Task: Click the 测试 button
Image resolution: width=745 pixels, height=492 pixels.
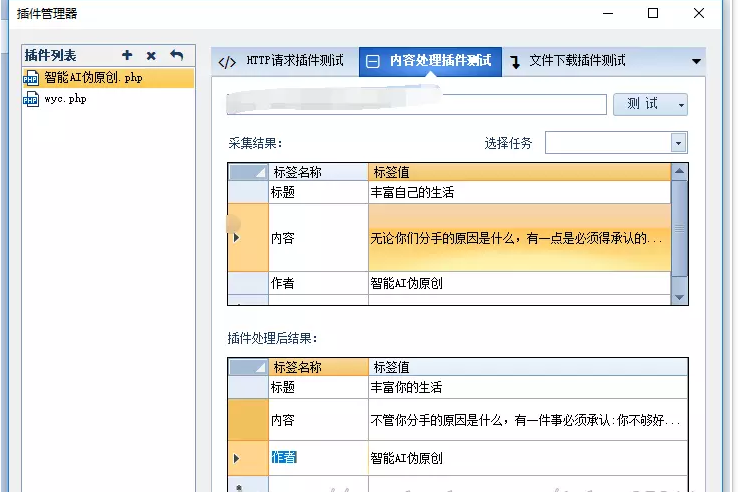Action: (x=642, y=104)
